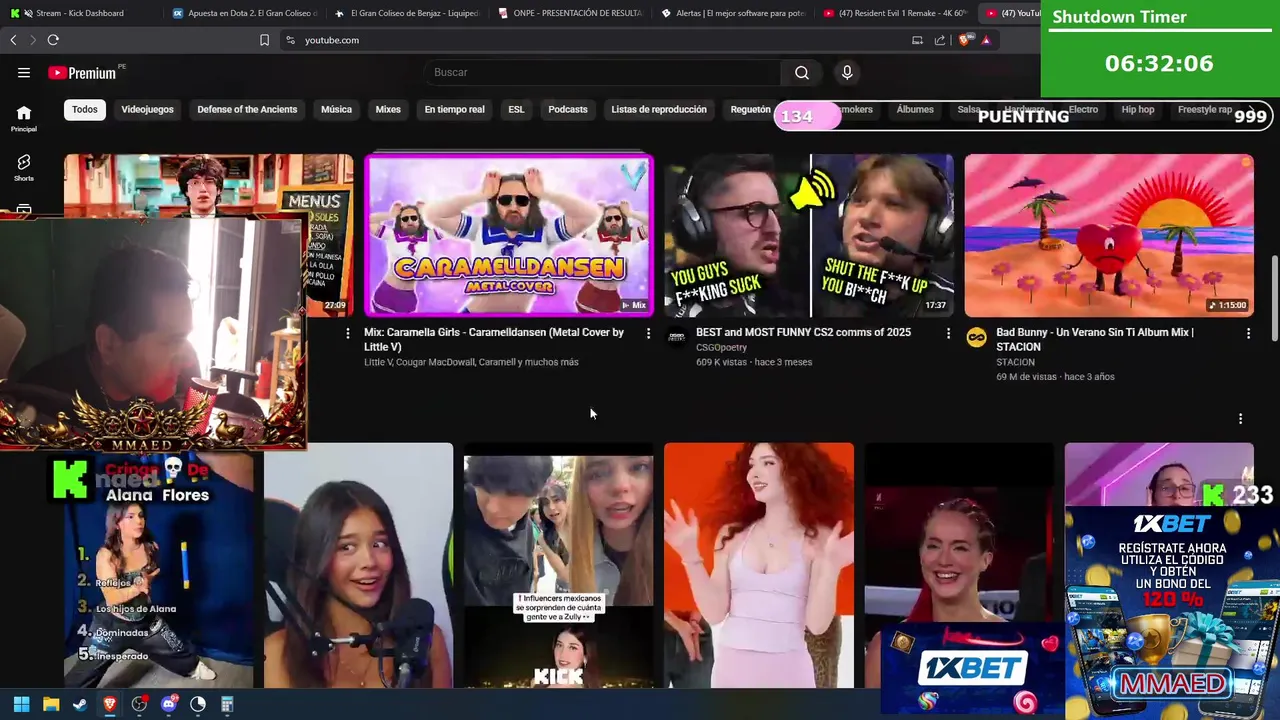Image resolution: width=1280 pixels, height=720 pixels.
Task: Bookmark this page with bookmark icon
Action: coord(264,40)
